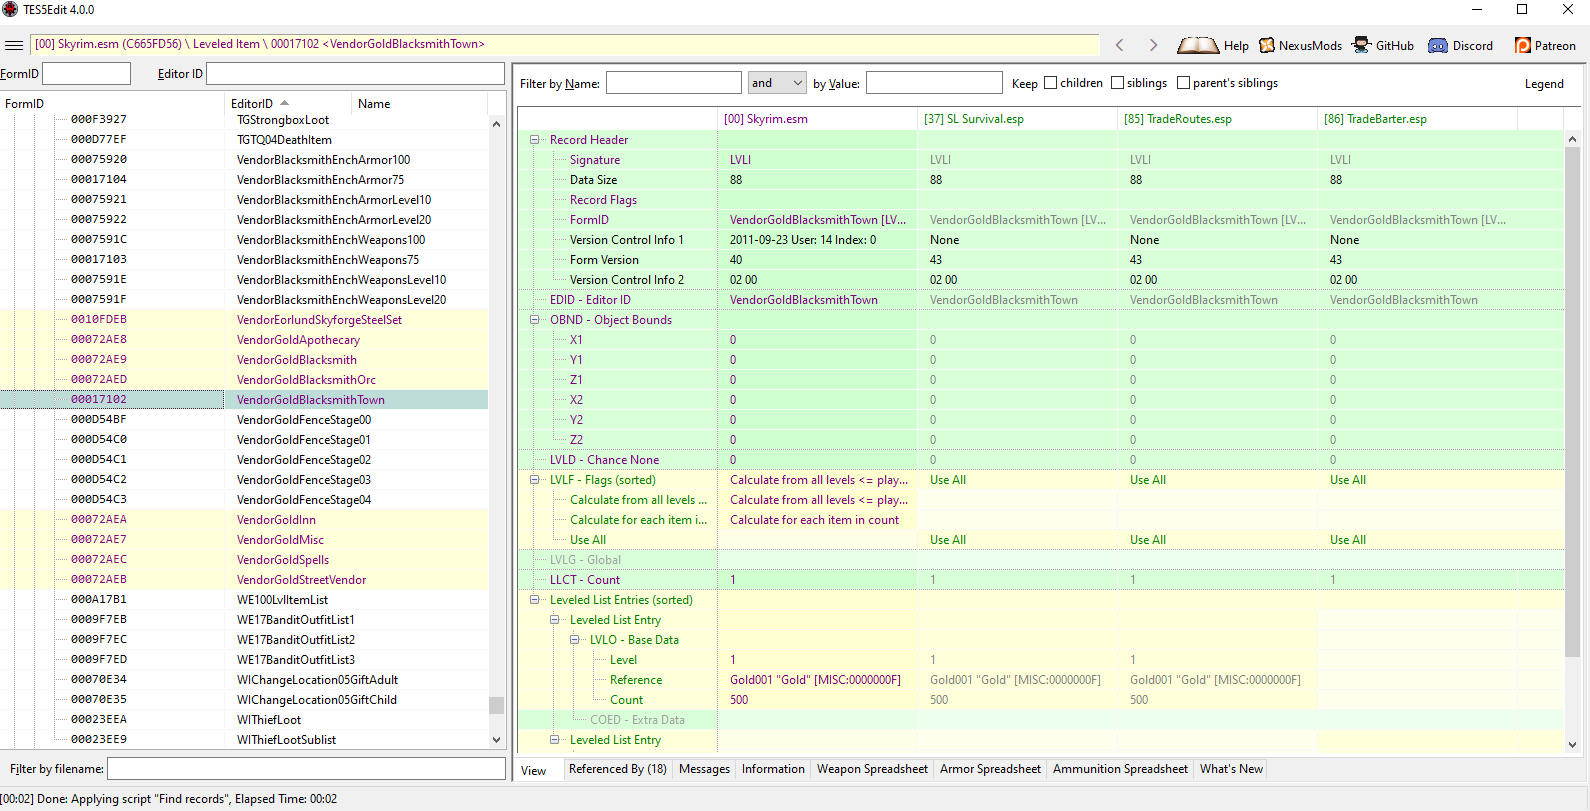Image resolution: width=1590 pixels, height=811 pixels.
Task: Click the Legend button
Action: pyautogui.click(x=1544, y=84)
